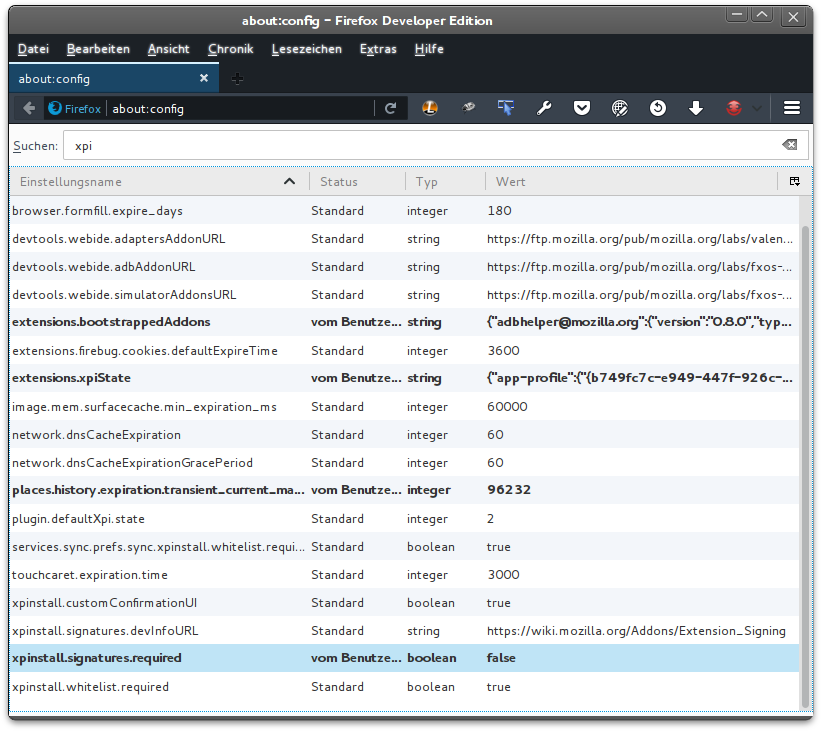Screen dimensions: 821x731
Task: Open a new tab with plus button
Action: [x=237, y=79]
